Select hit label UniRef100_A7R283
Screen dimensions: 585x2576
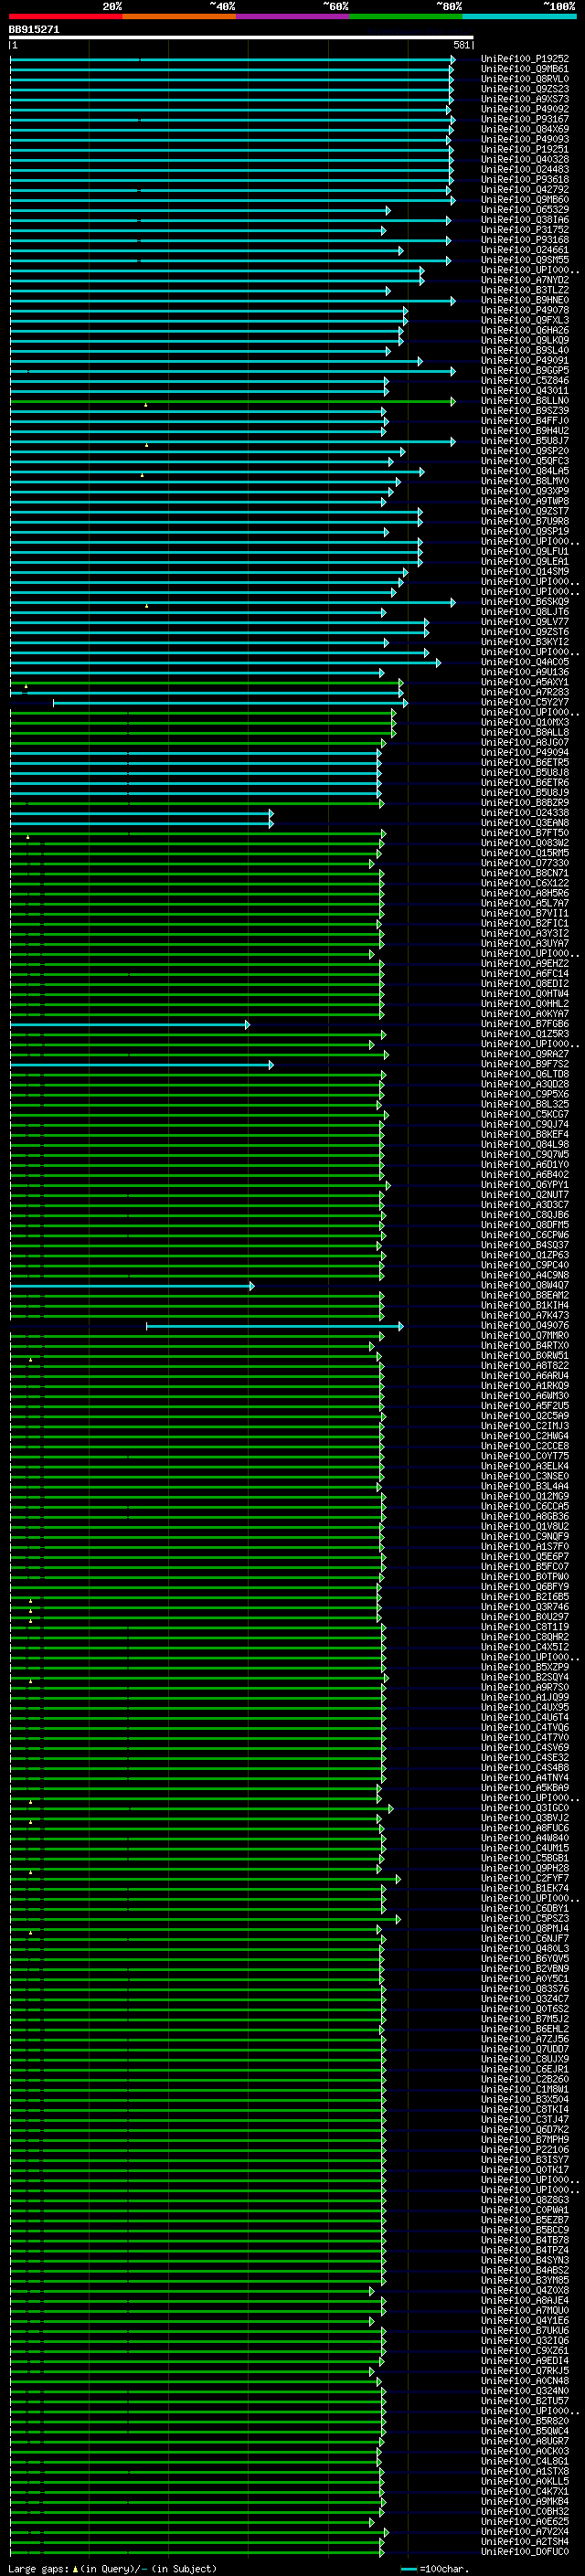coord(525,692)
